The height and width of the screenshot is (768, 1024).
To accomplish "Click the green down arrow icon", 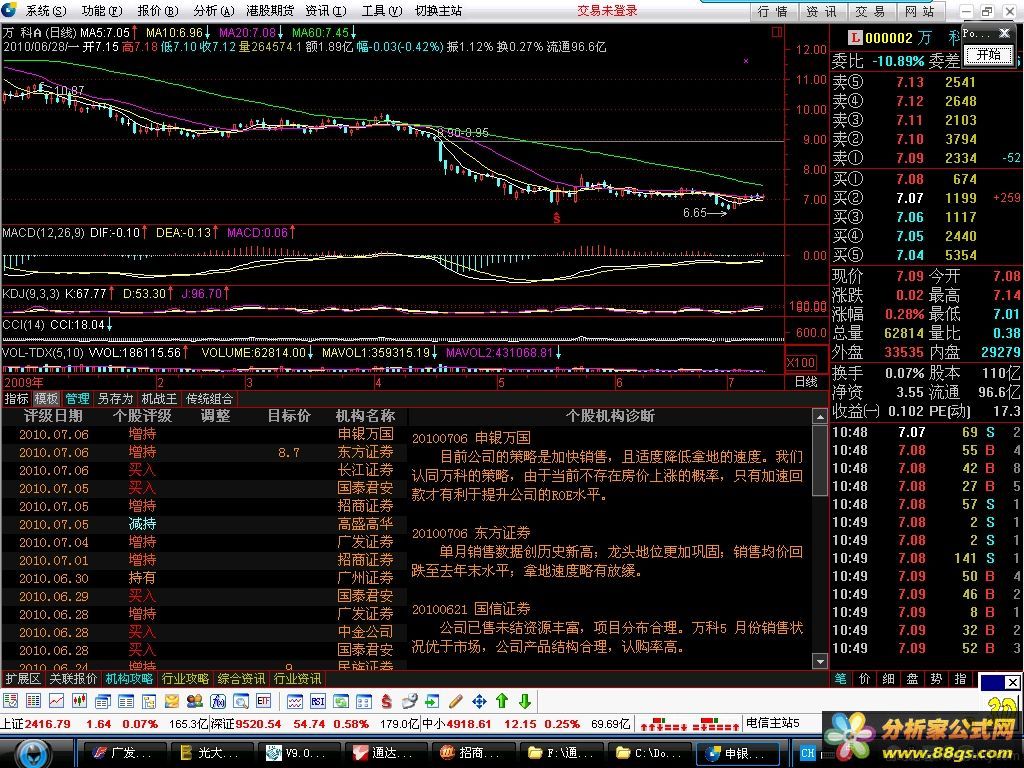I will click(524, 701).
